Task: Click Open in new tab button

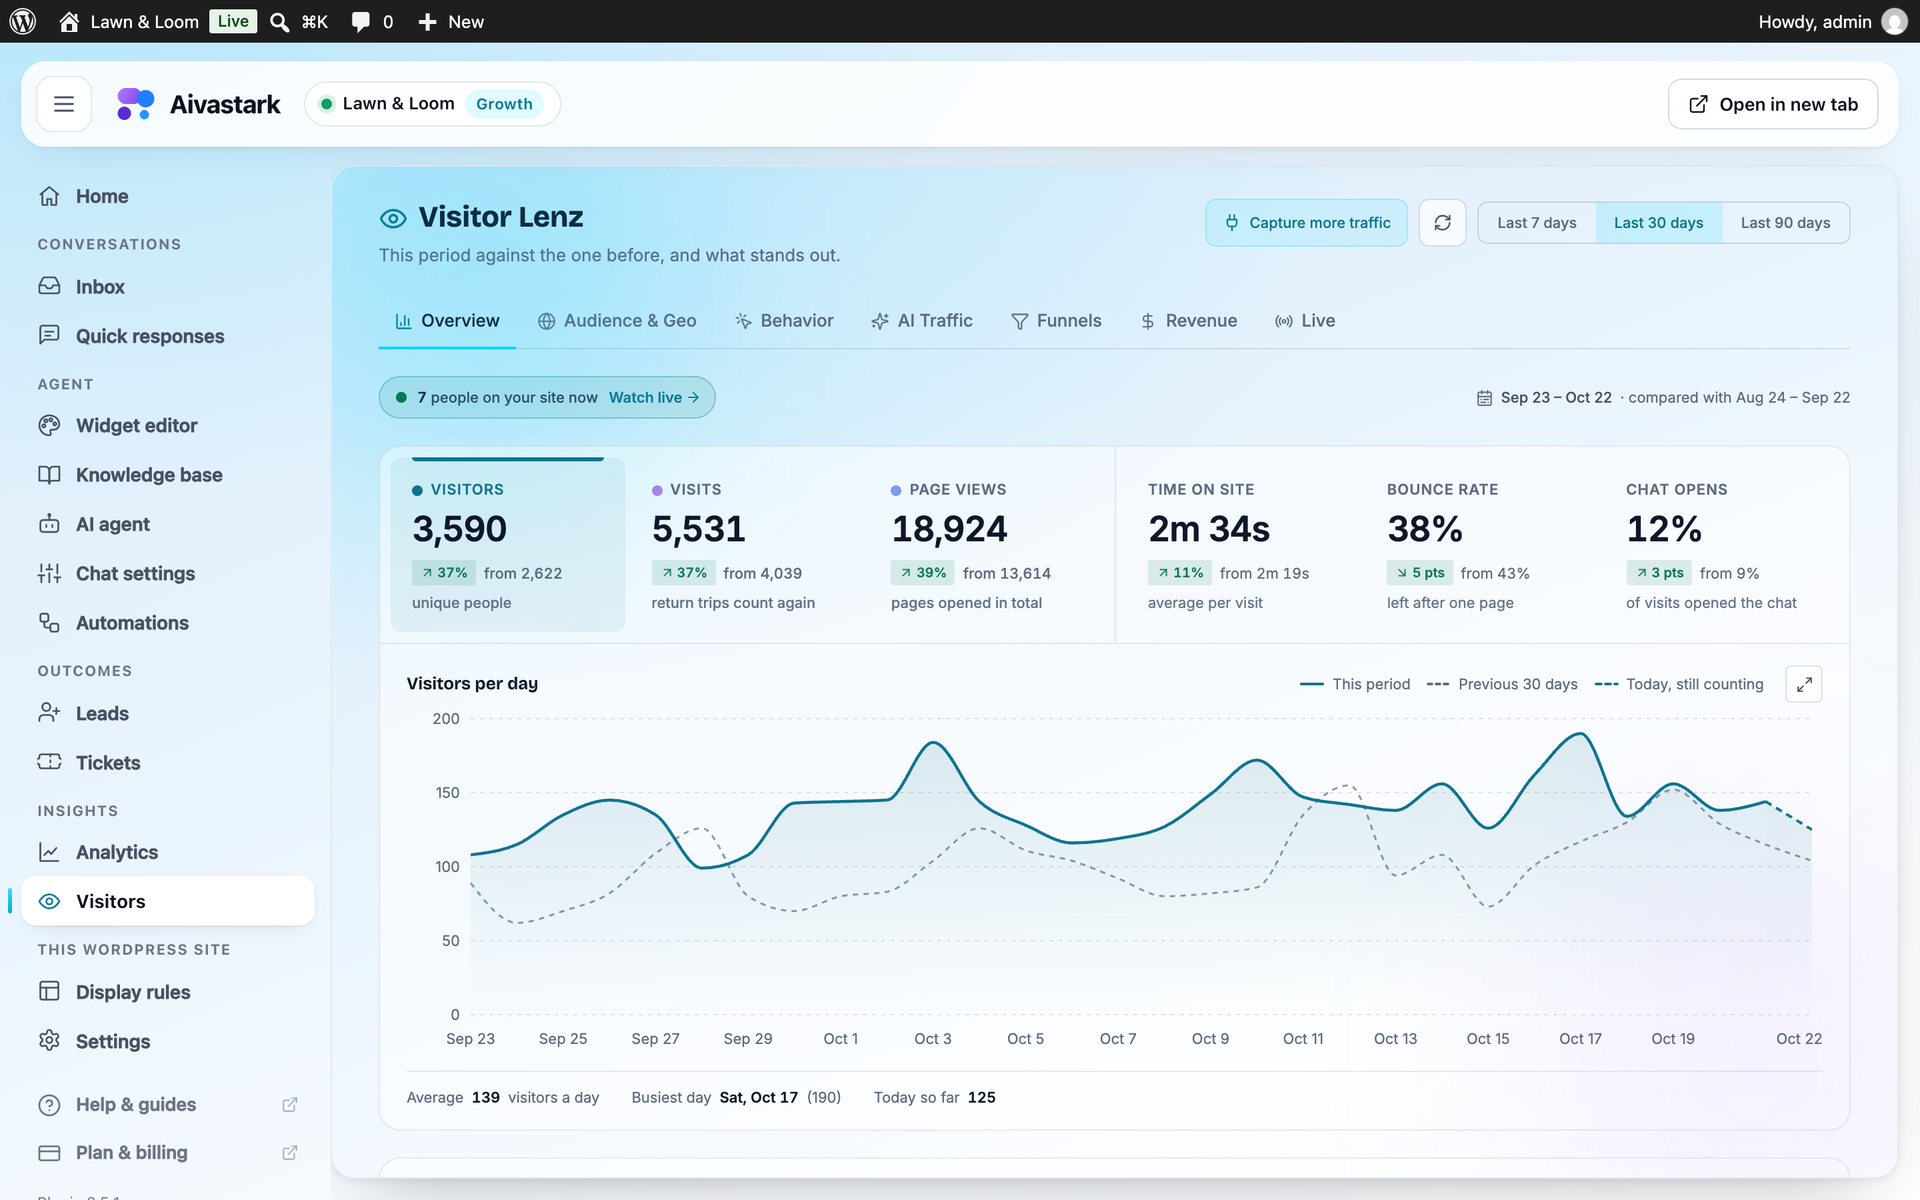Action: (1773, 104)
